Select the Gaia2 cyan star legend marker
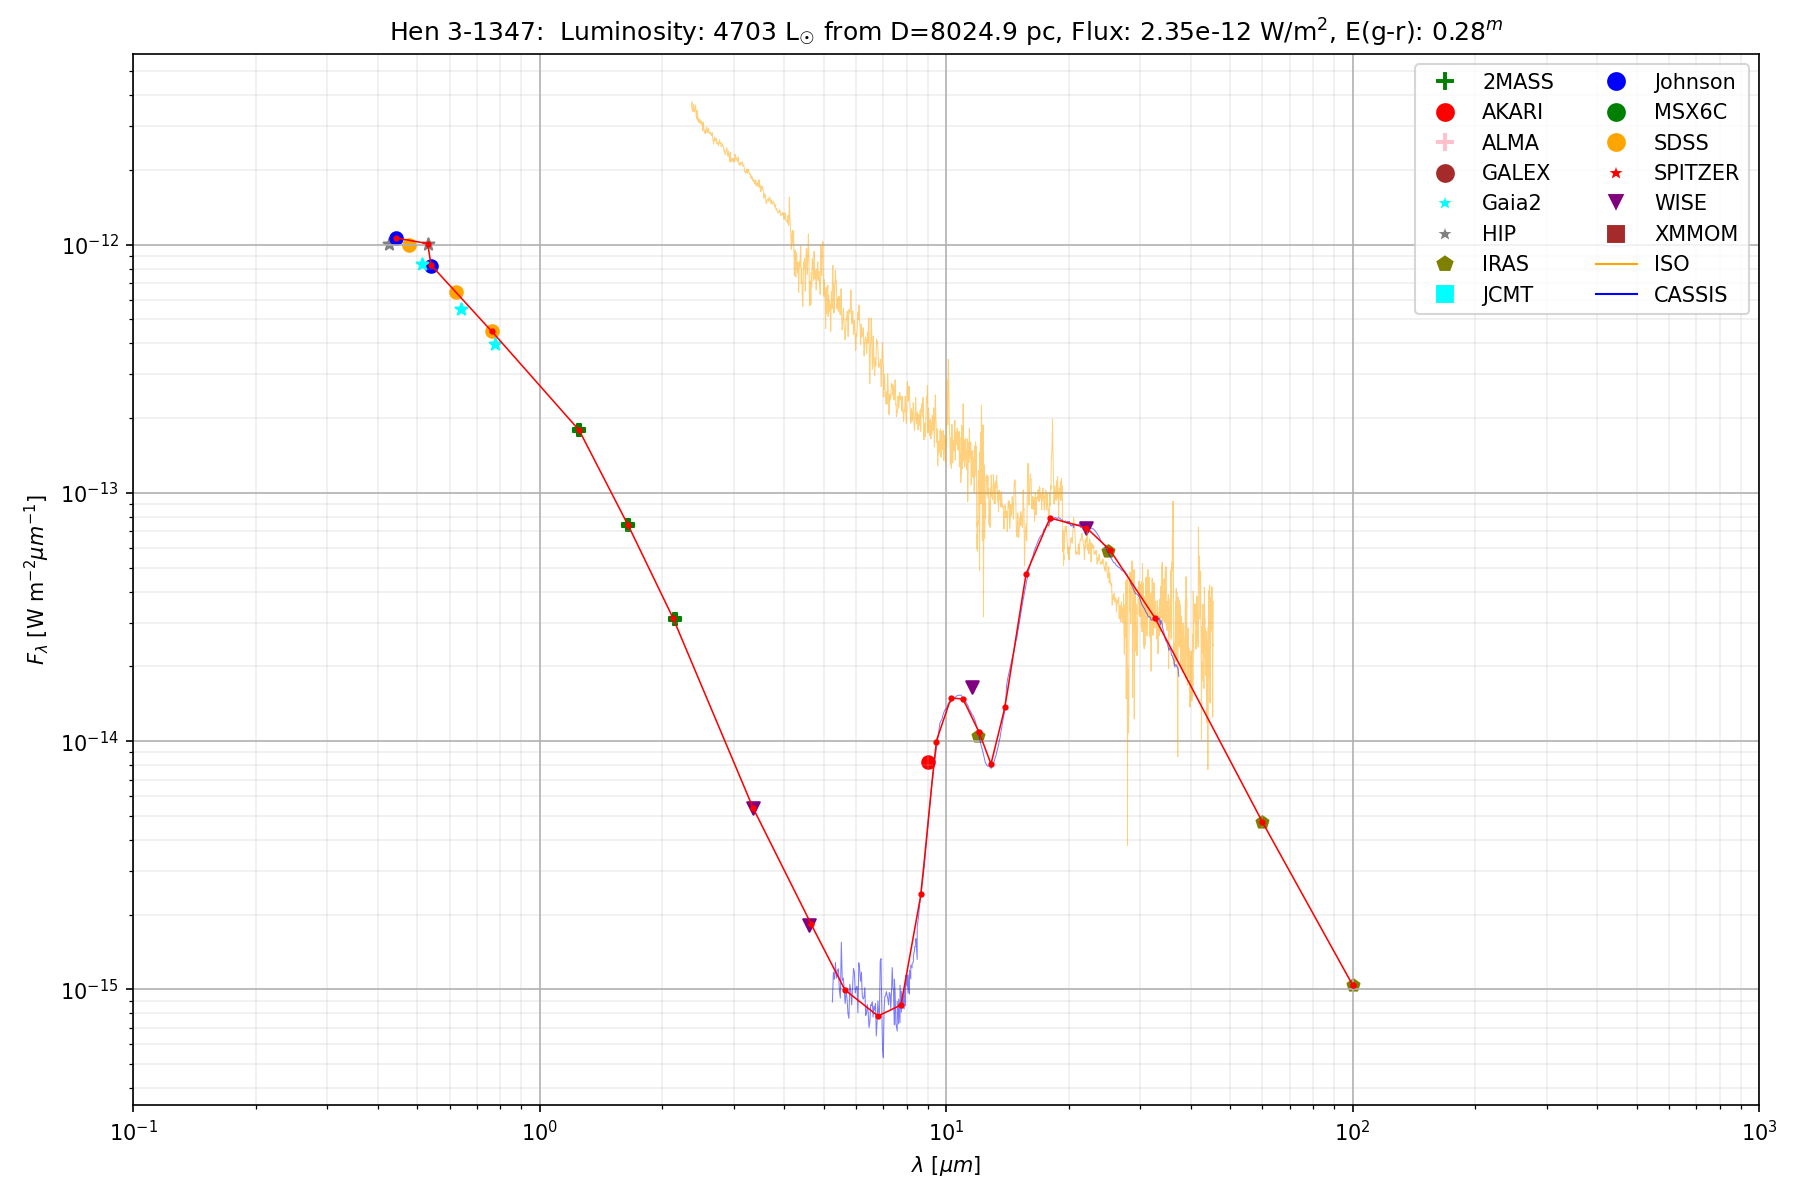 click(1444, 203)
